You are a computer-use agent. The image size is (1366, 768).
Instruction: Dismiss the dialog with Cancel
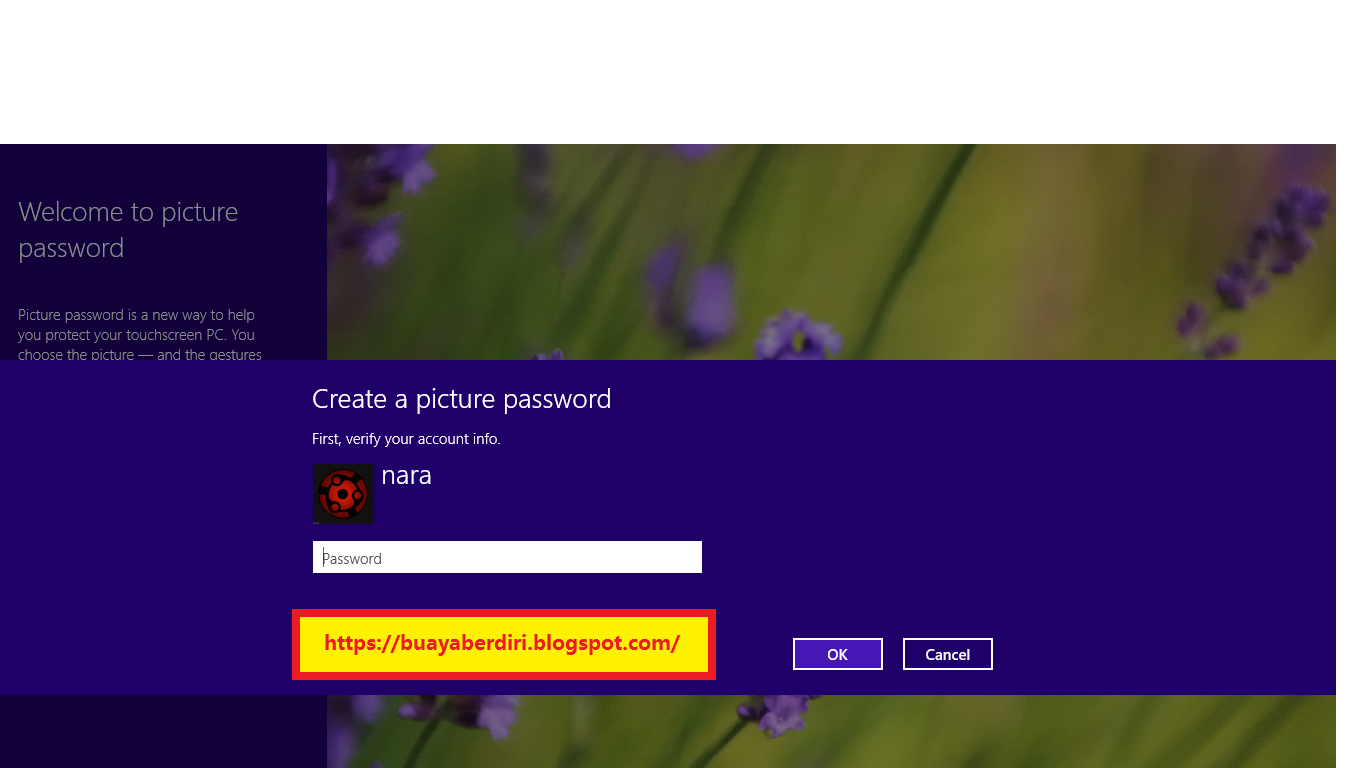(x=948, y=654)
